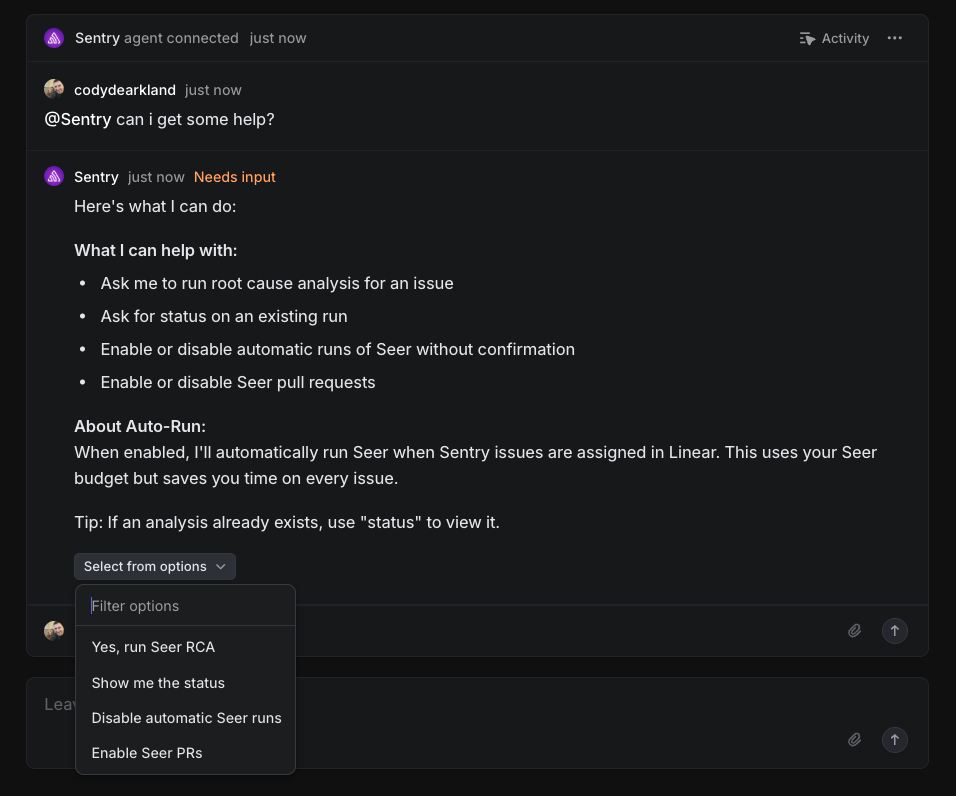Open the three-dot more options menu
Image resolution: width=956 pixels, height=796 pixels.
coord(894,38)
